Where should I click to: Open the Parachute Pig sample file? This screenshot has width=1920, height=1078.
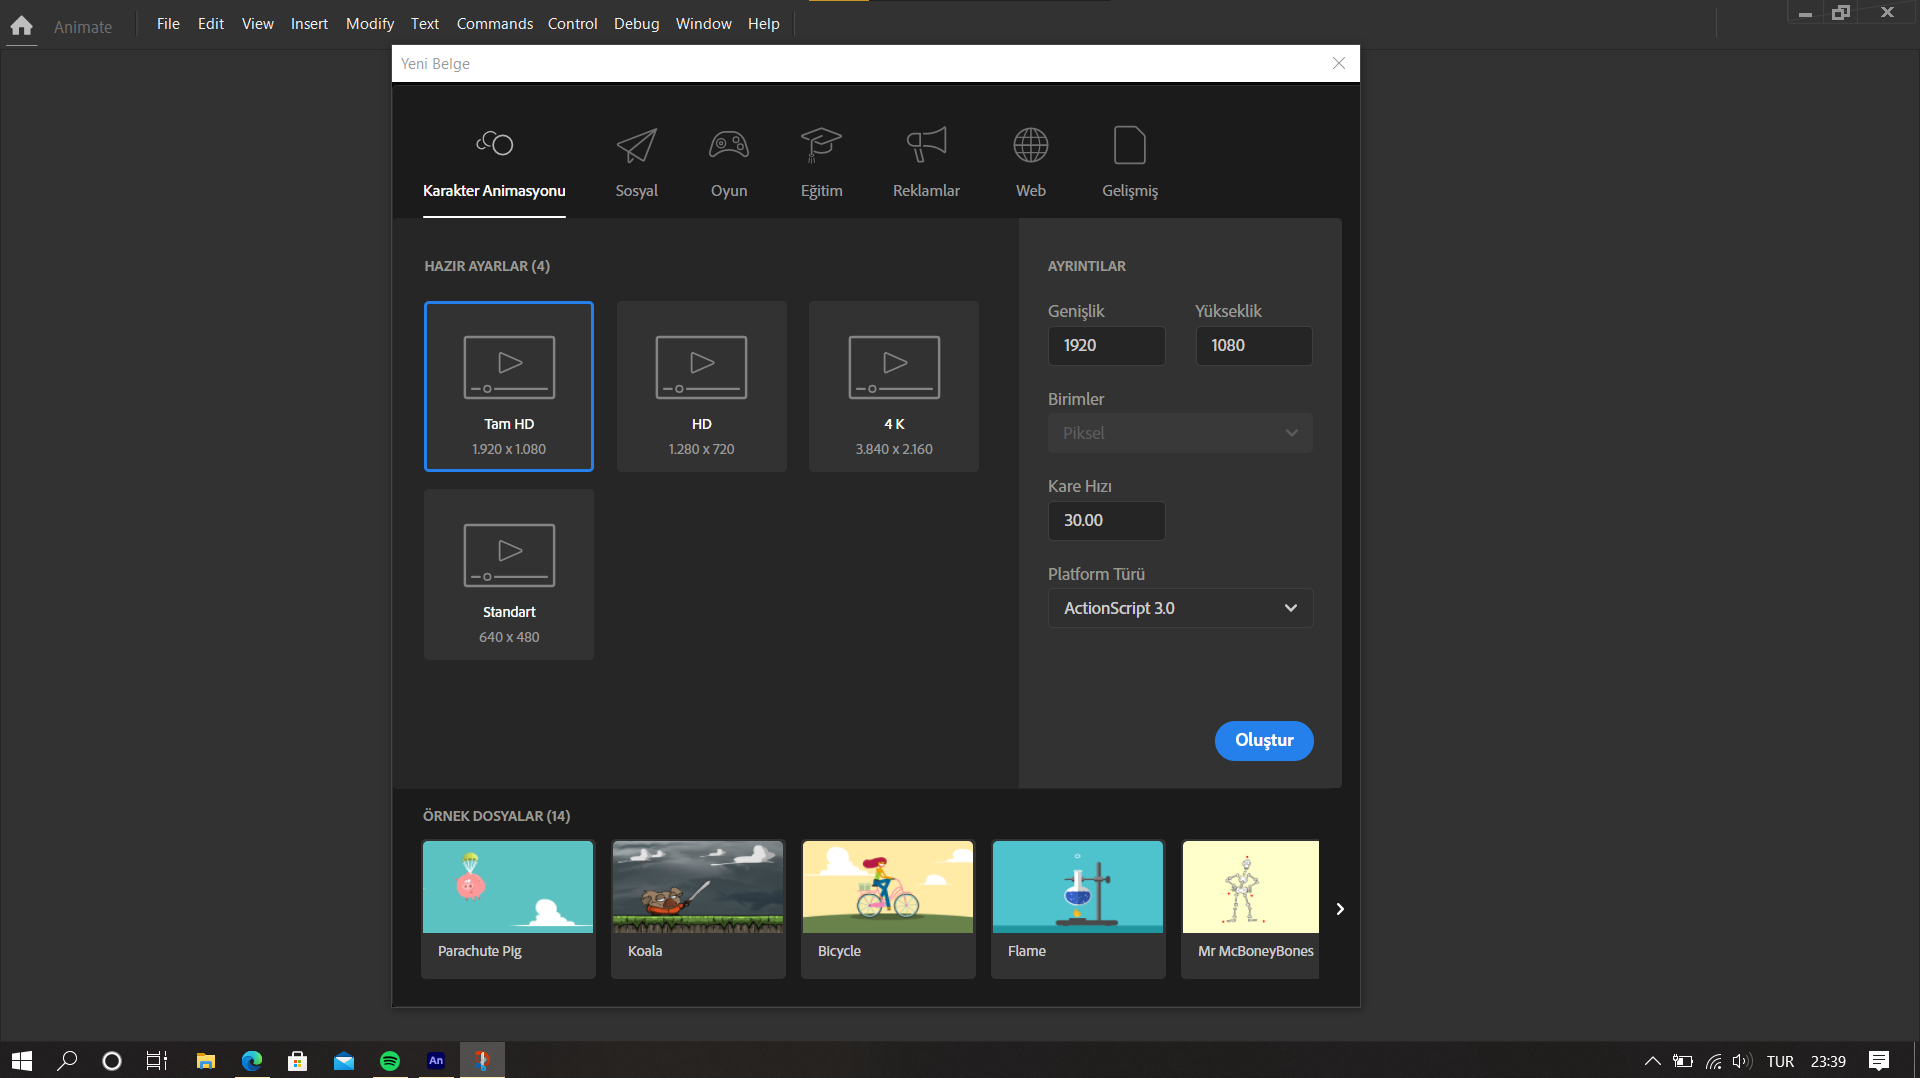(x=508, y=909)
